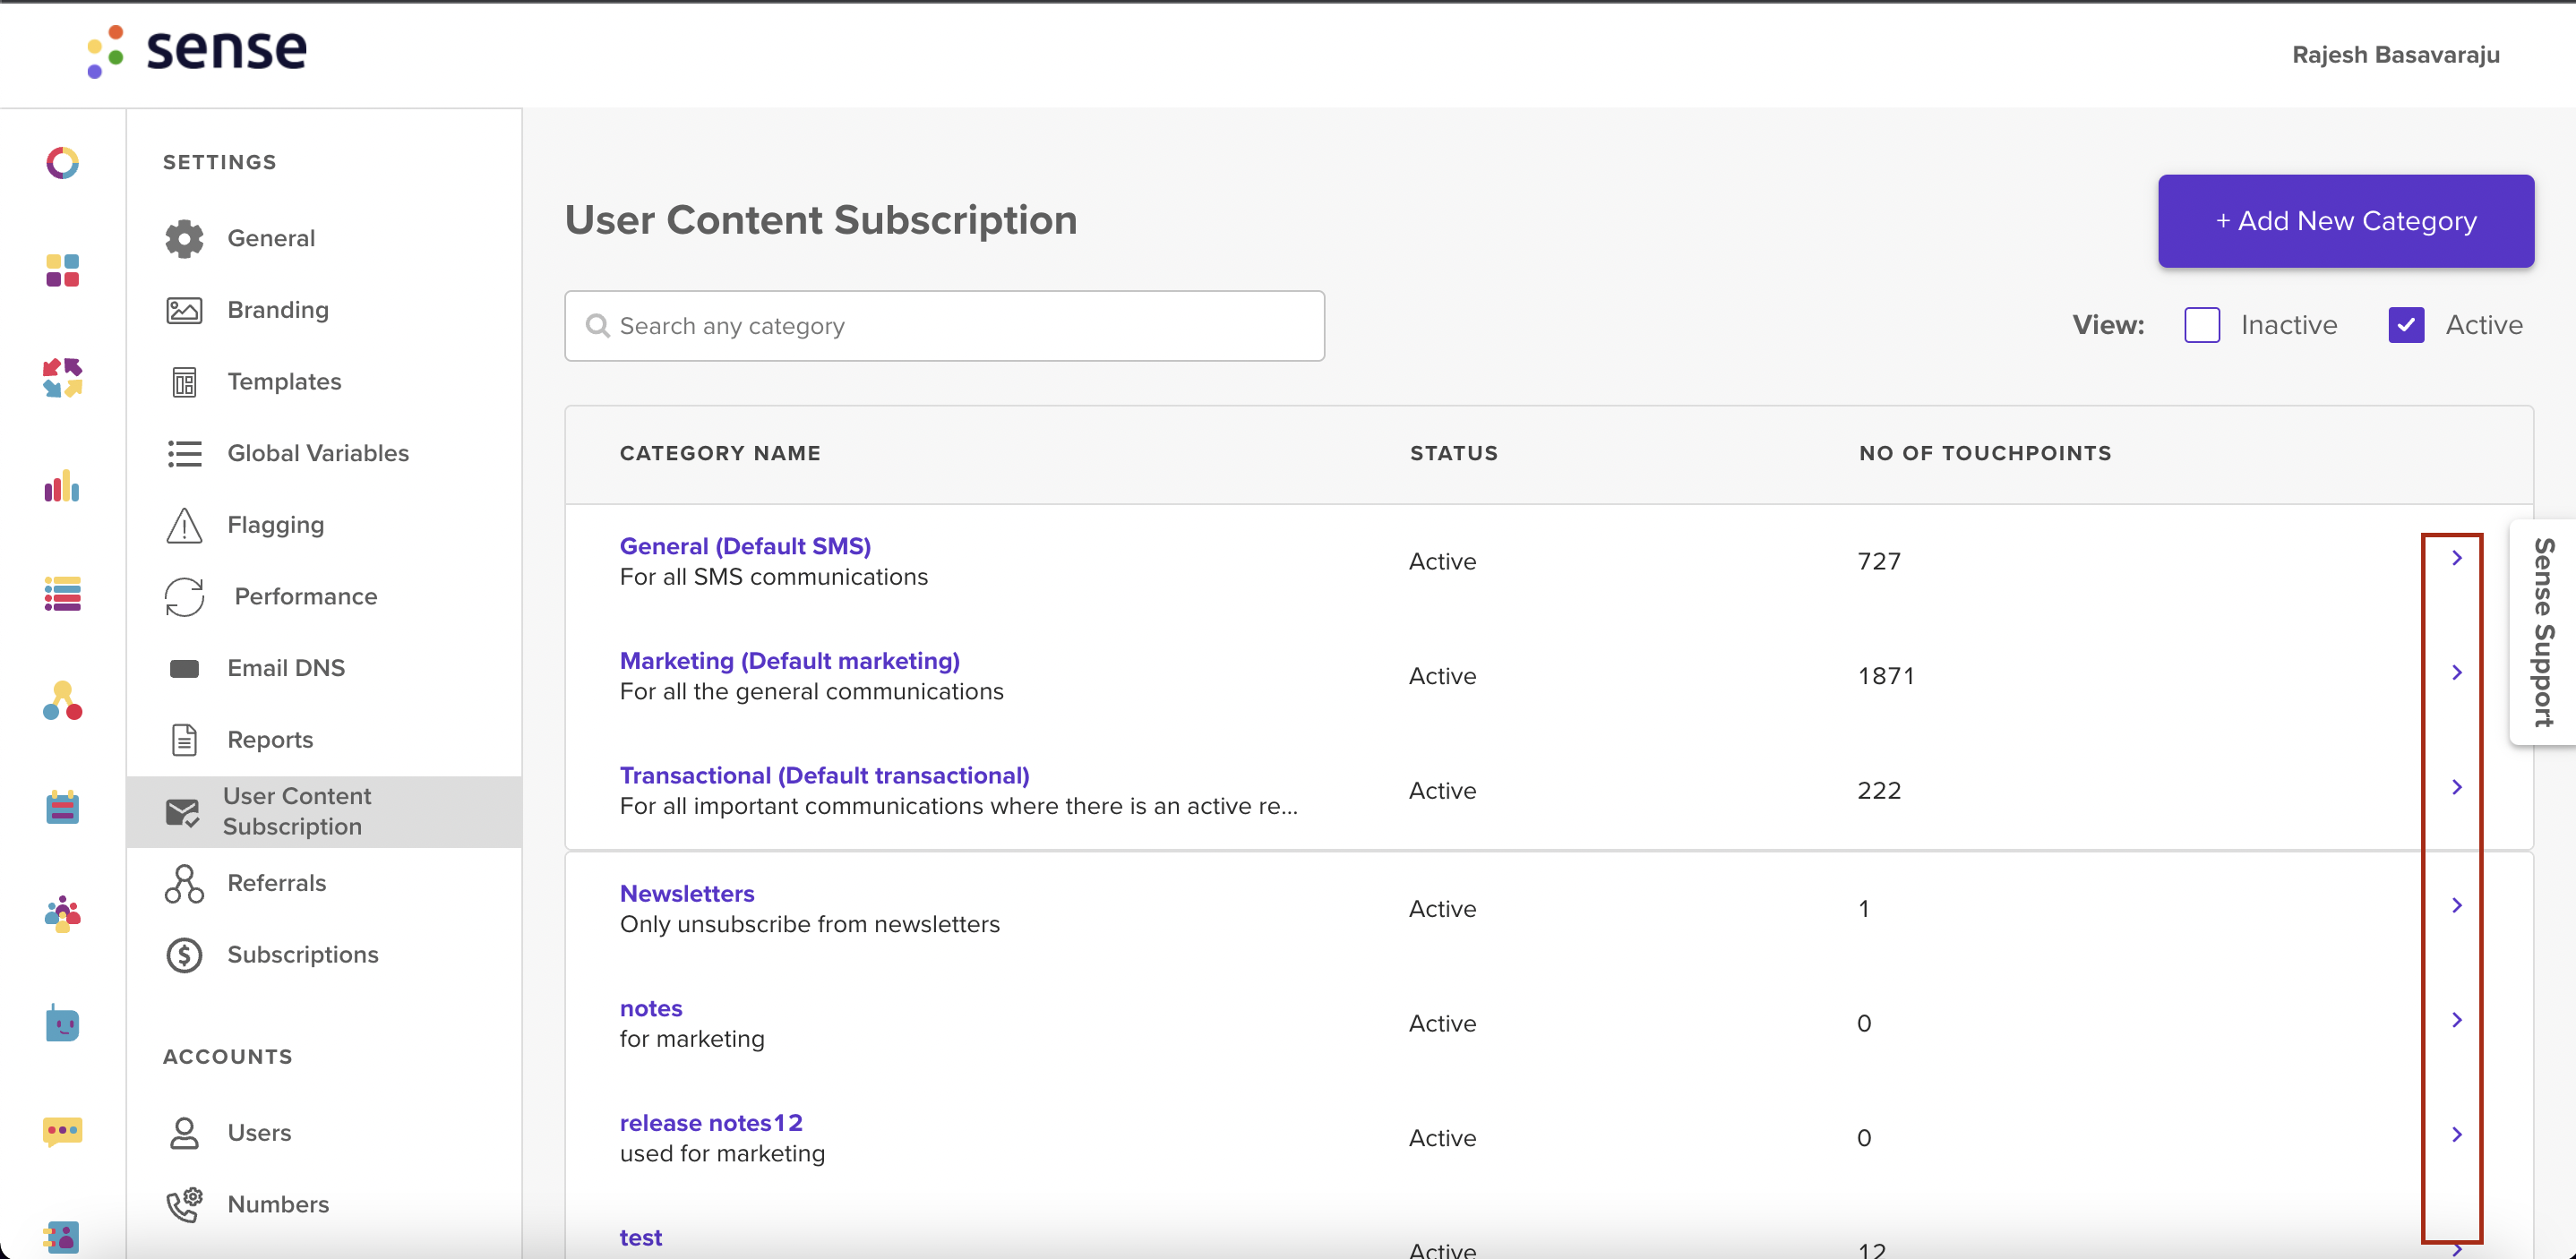The height and width of the screenshot is (1259, 2576).
Task: Open the people group icon in left rail
Action: 62,914
